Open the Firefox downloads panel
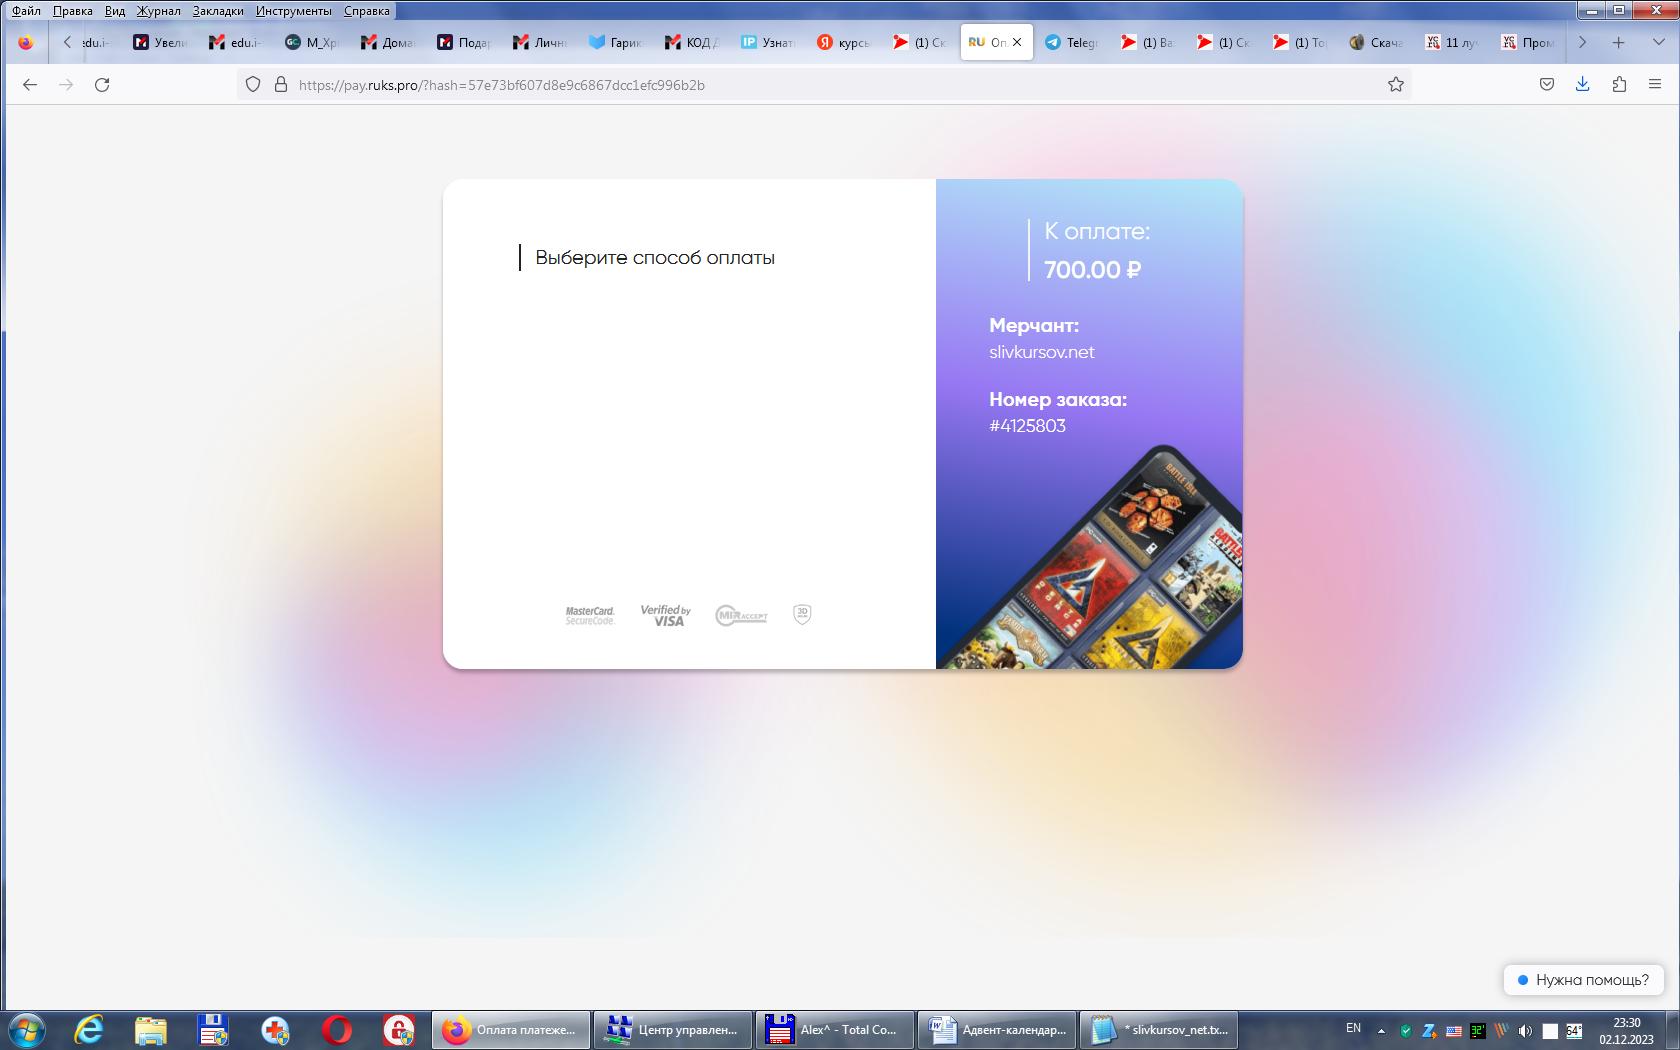 pyautogui.click(x=1582, y=85)
